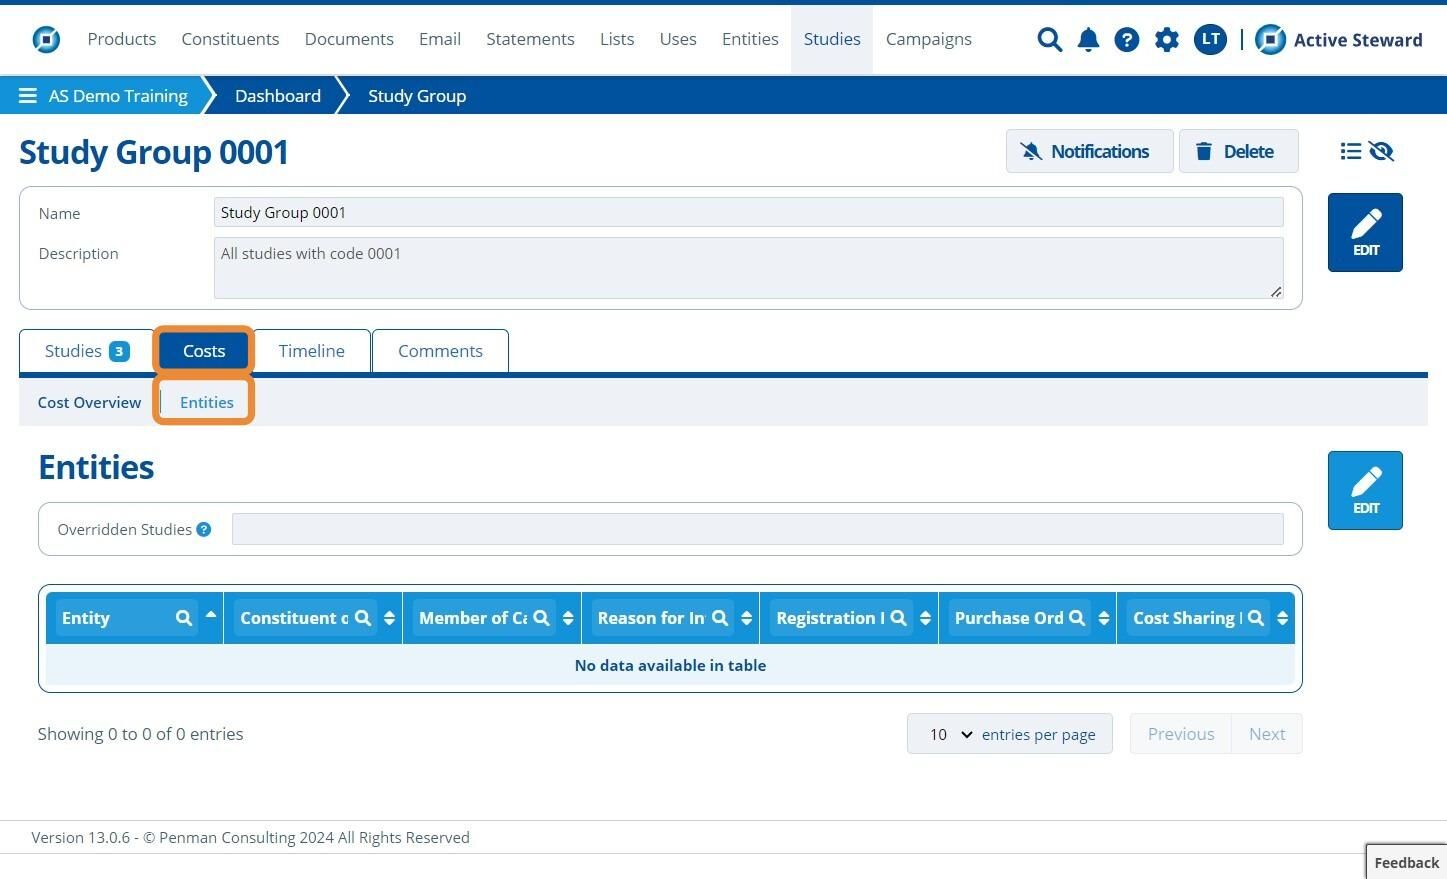
Task: Open the notifications bell icon
Action: coord(1088,40)
